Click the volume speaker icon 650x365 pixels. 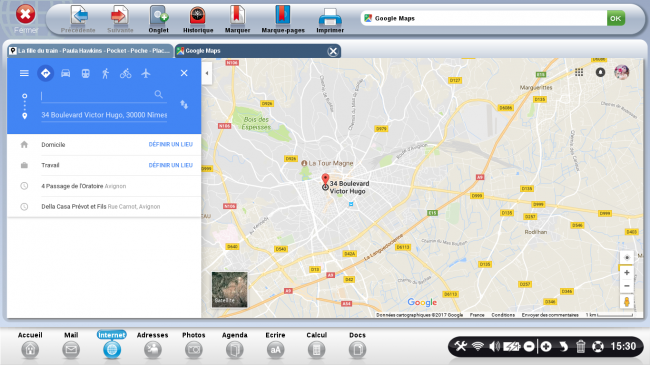494,346
